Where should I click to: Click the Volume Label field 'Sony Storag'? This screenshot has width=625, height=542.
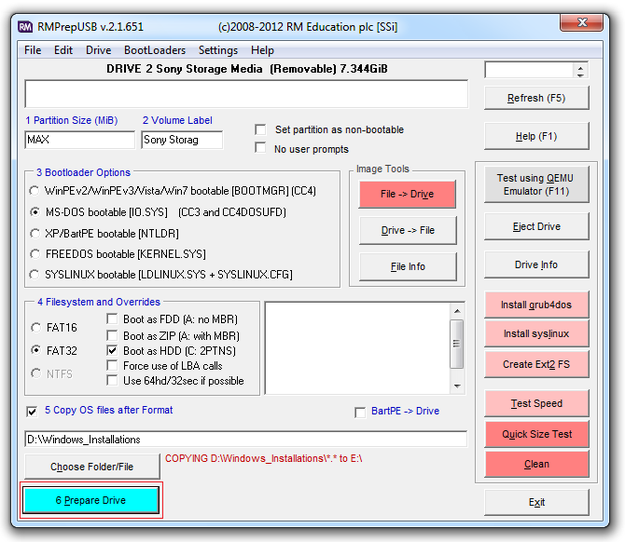click(182, 139)
